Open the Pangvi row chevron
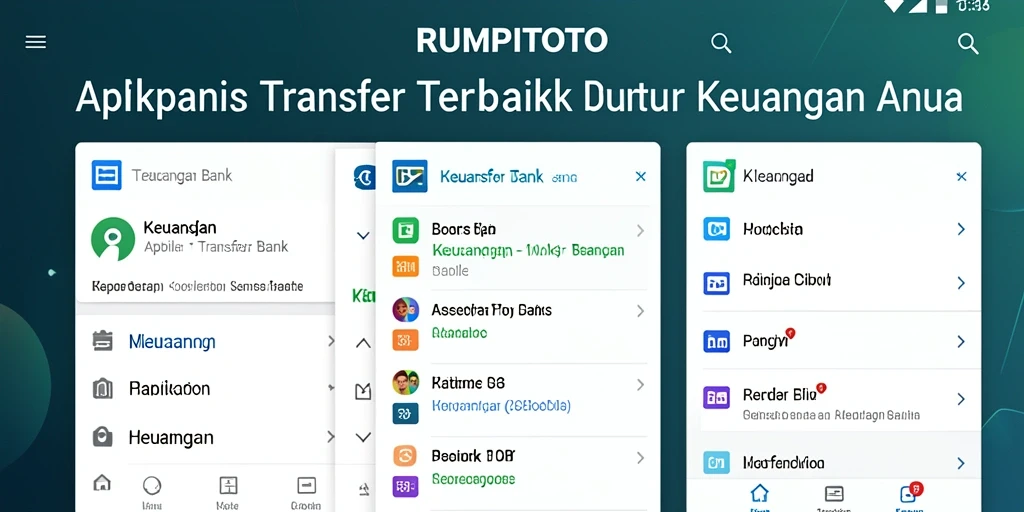This screenshot has height=512, width=1024. pyautogui.click(x=961, y=342)
